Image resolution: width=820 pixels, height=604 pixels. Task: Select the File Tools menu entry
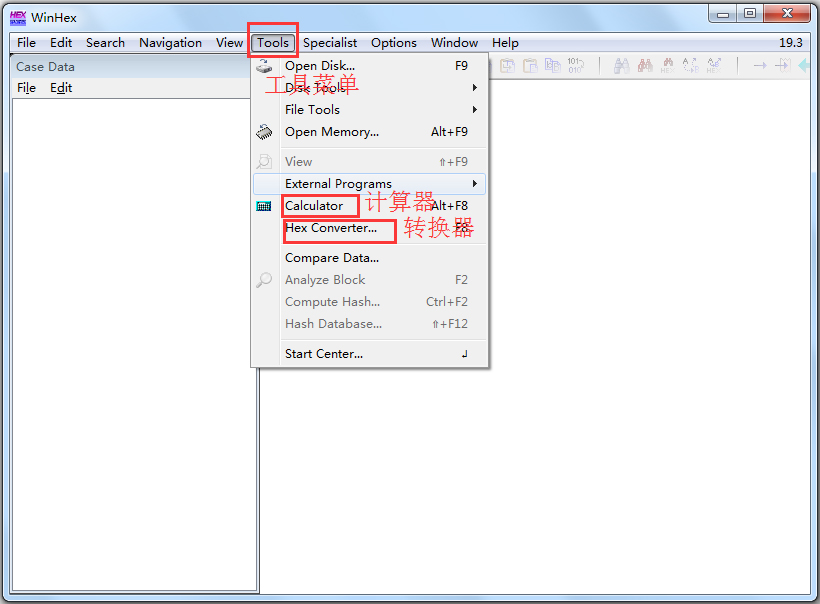coord(370,109)
